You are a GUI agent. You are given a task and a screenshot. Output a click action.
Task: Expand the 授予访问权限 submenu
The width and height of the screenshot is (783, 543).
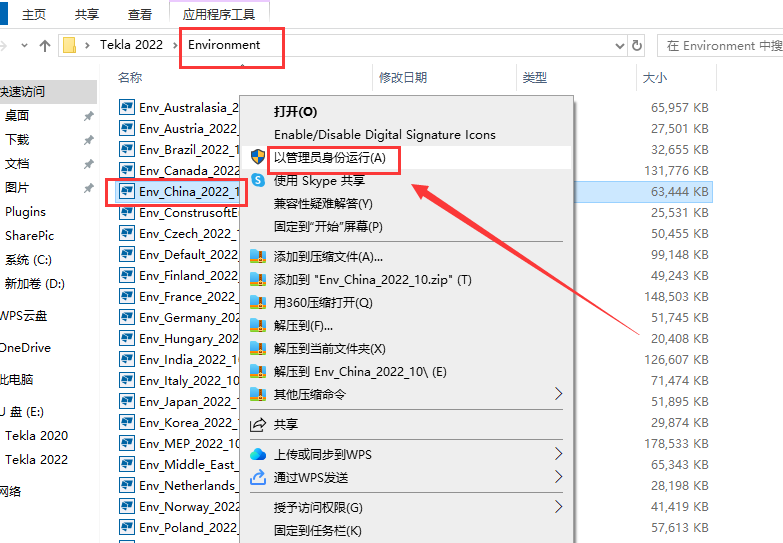coord(558,507)
